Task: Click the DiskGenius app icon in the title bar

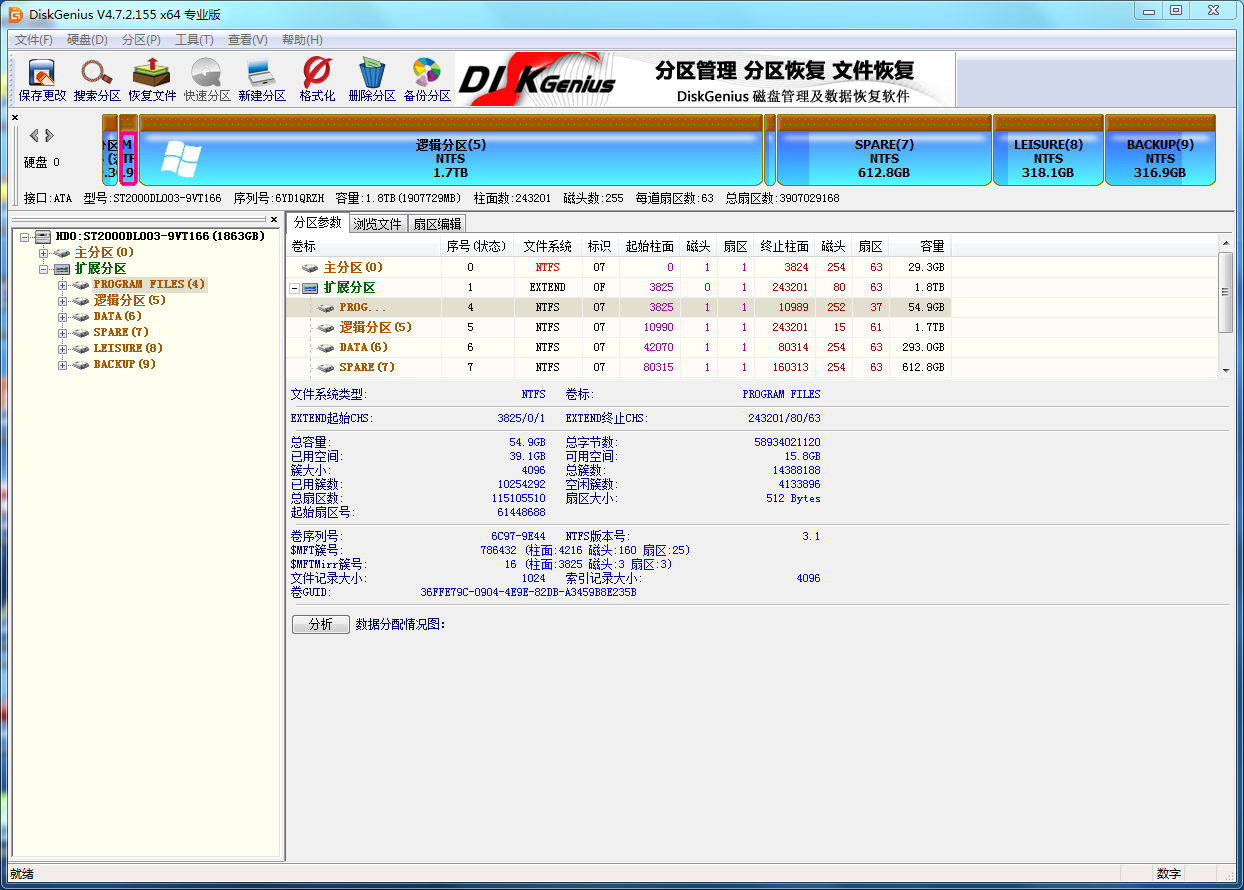Action: coord(16,14)
